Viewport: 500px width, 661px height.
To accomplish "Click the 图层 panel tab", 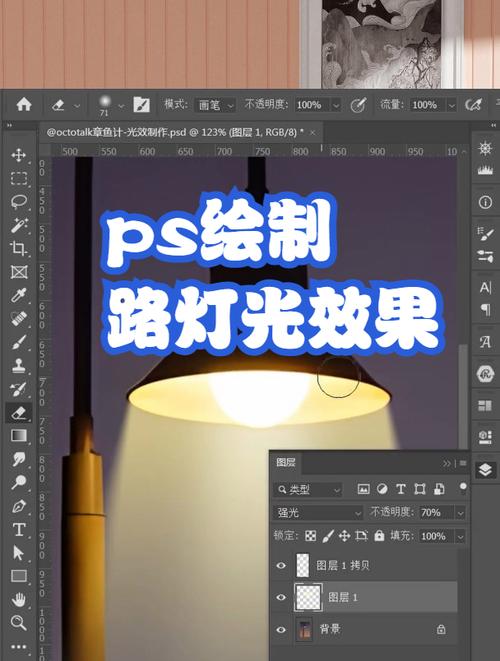I will click(x=286, y=462).
